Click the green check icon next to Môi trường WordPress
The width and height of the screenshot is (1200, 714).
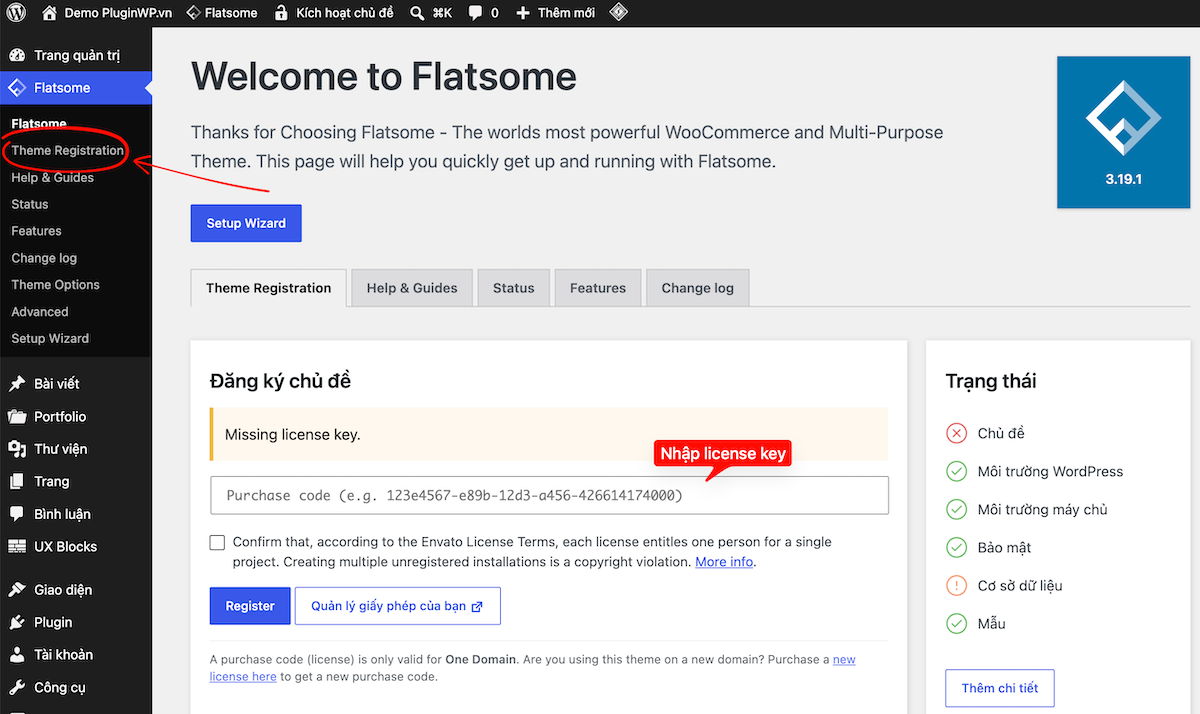(957, 471)
